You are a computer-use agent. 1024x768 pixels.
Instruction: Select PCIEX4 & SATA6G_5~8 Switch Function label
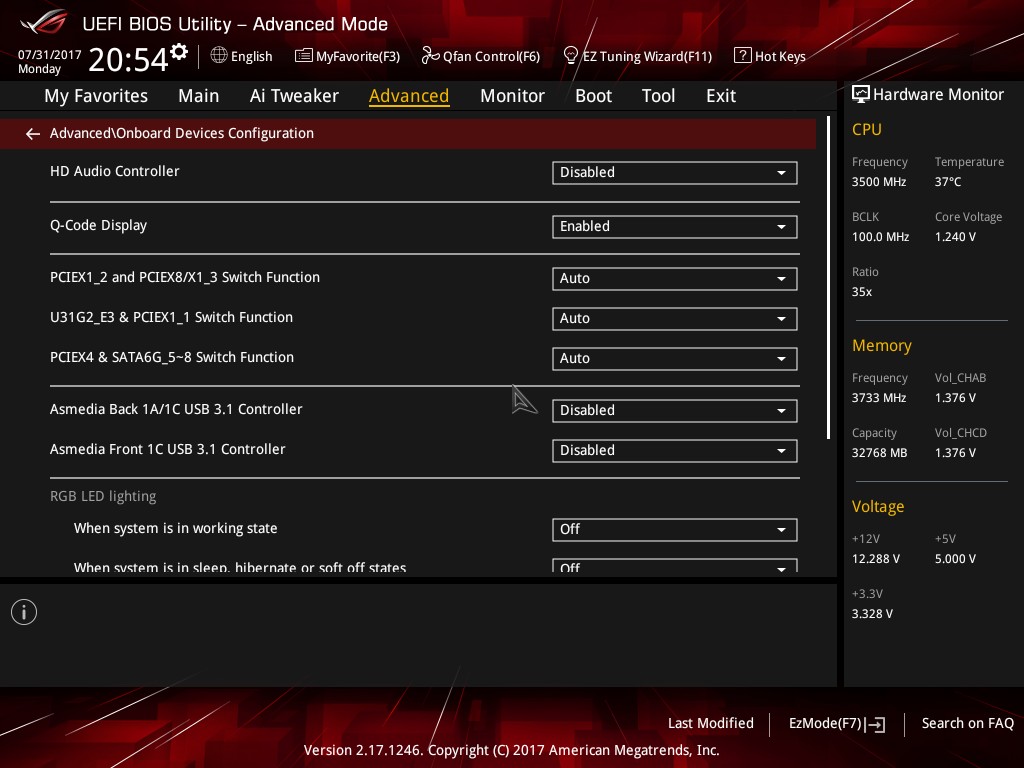click(x=172, y=357)
